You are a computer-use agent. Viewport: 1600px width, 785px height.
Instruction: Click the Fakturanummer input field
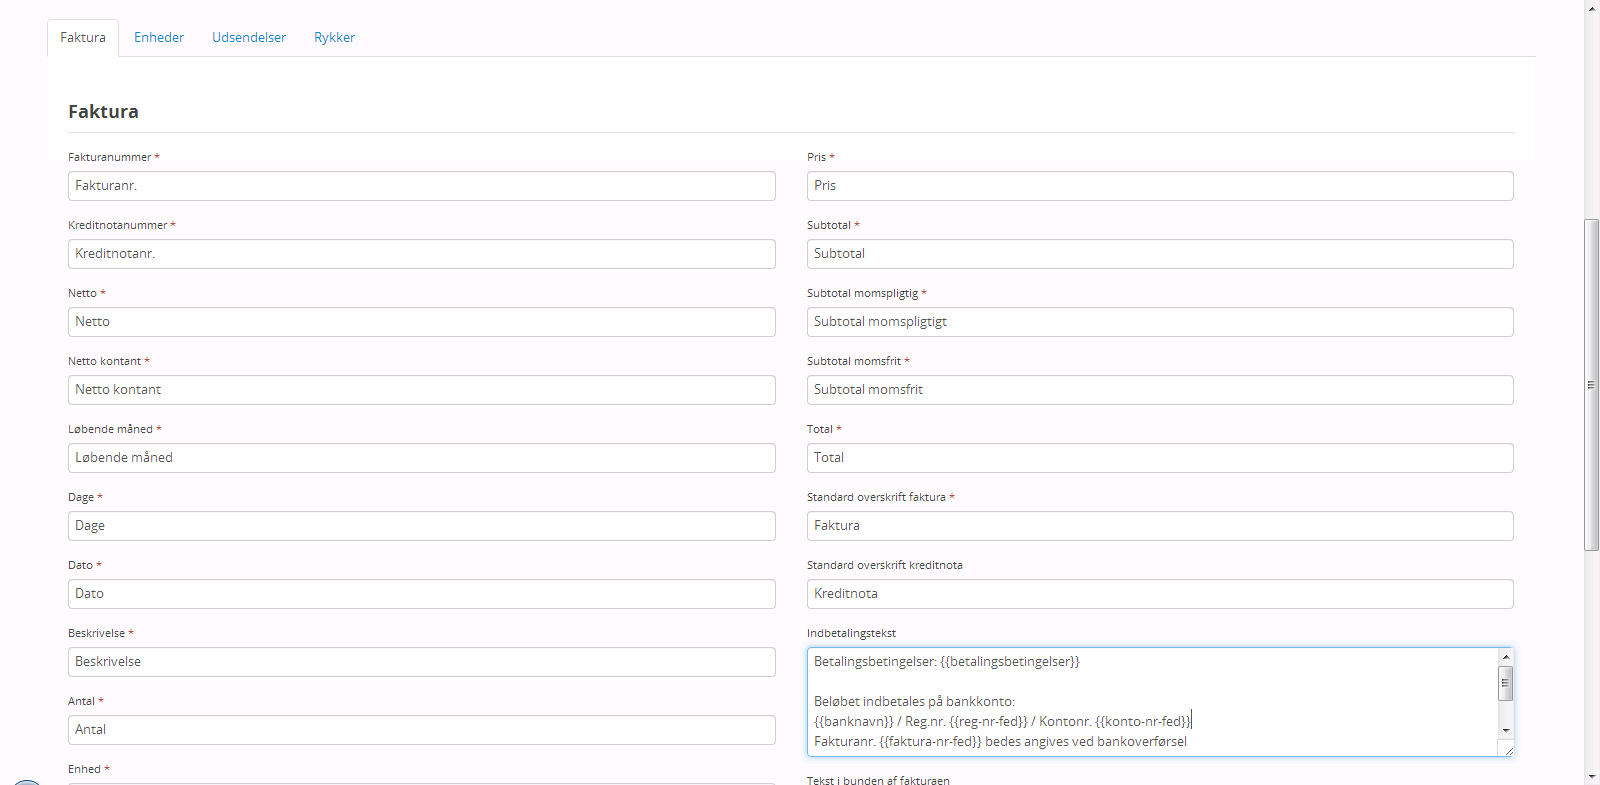click(x=421, y=186)
